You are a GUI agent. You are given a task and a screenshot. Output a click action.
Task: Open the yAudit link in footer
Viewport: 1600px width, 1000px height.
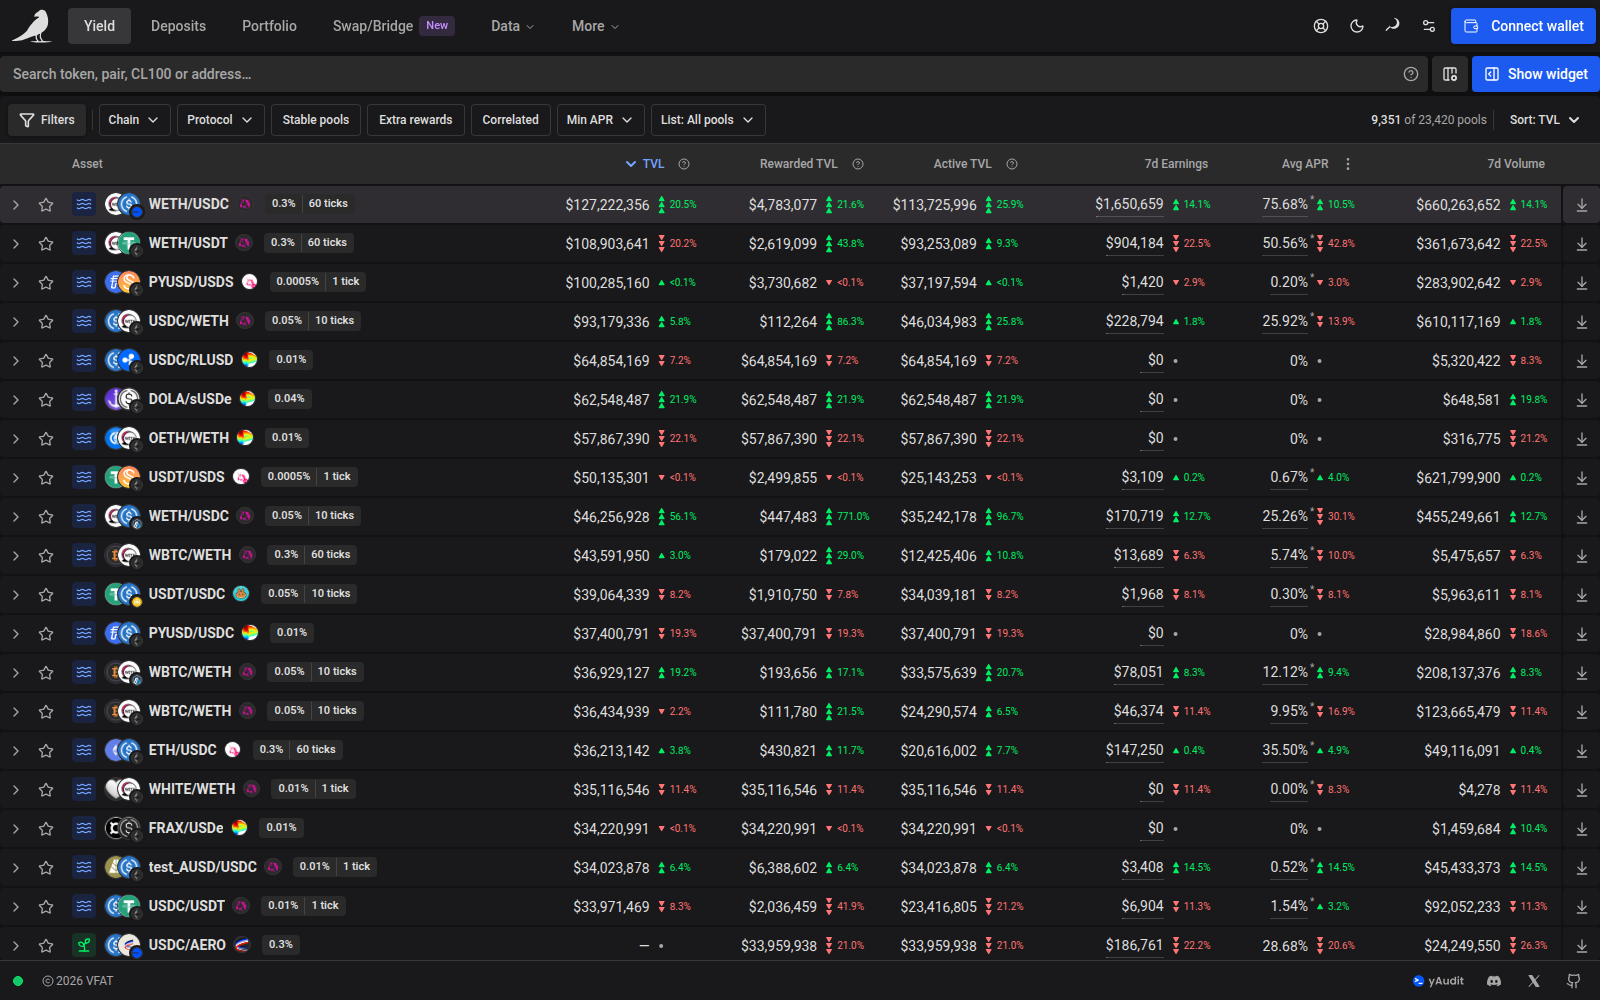(x=1438, y=981)
